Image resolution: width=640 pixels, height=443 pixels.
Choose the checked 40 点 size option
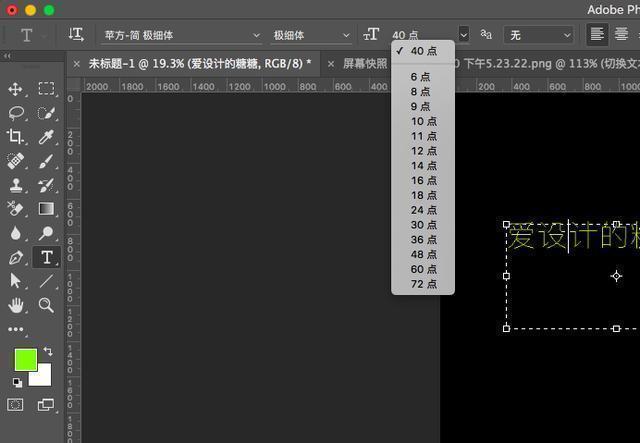point(423,51)
